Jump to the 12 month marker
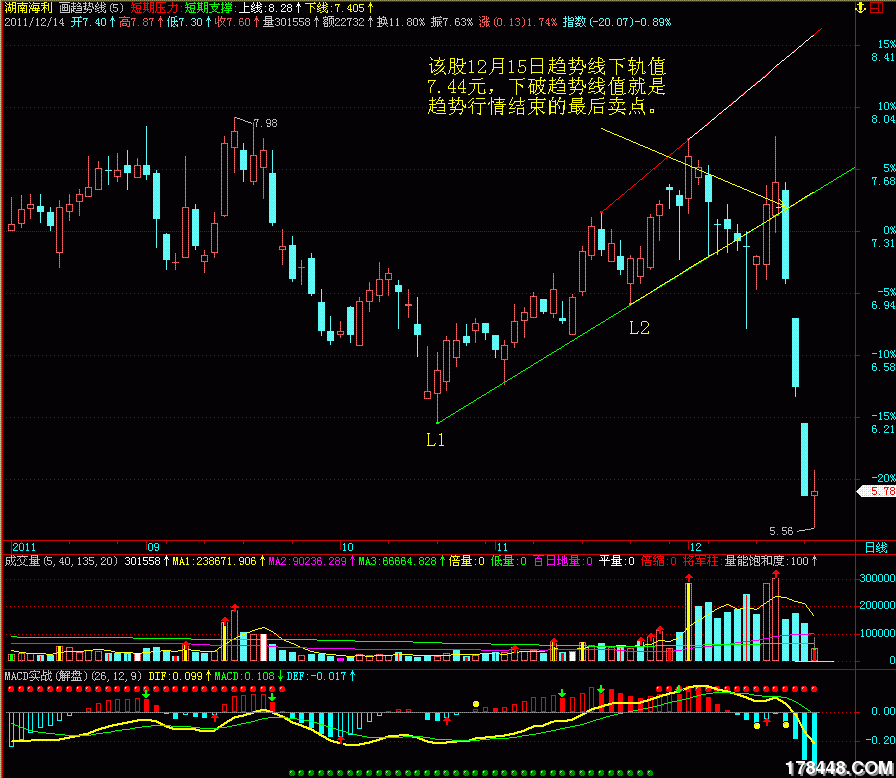Image resolution: width=896 pixels, height=778 pixels. click(x=695, y=547)
